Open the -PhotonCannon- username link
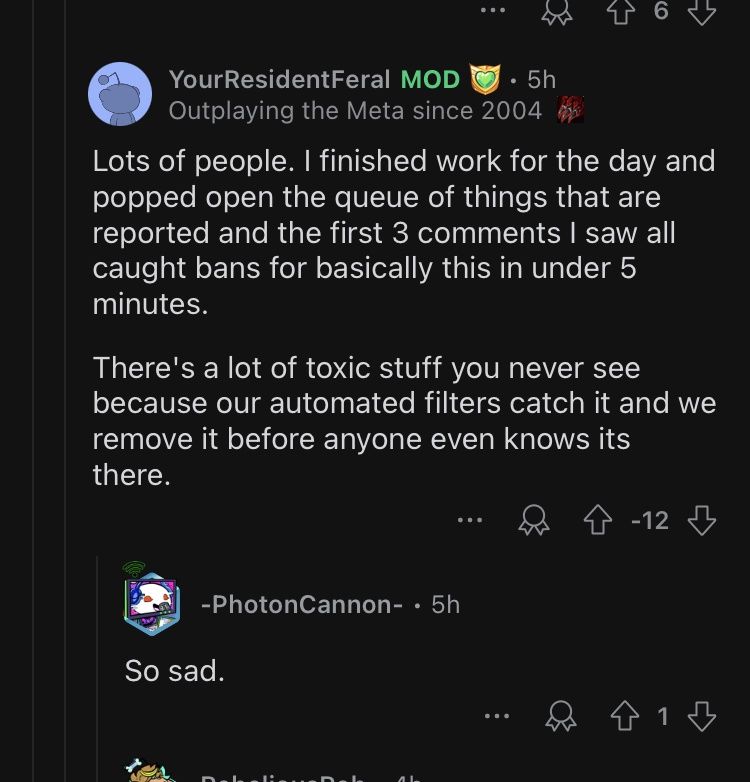 [302, 604]
